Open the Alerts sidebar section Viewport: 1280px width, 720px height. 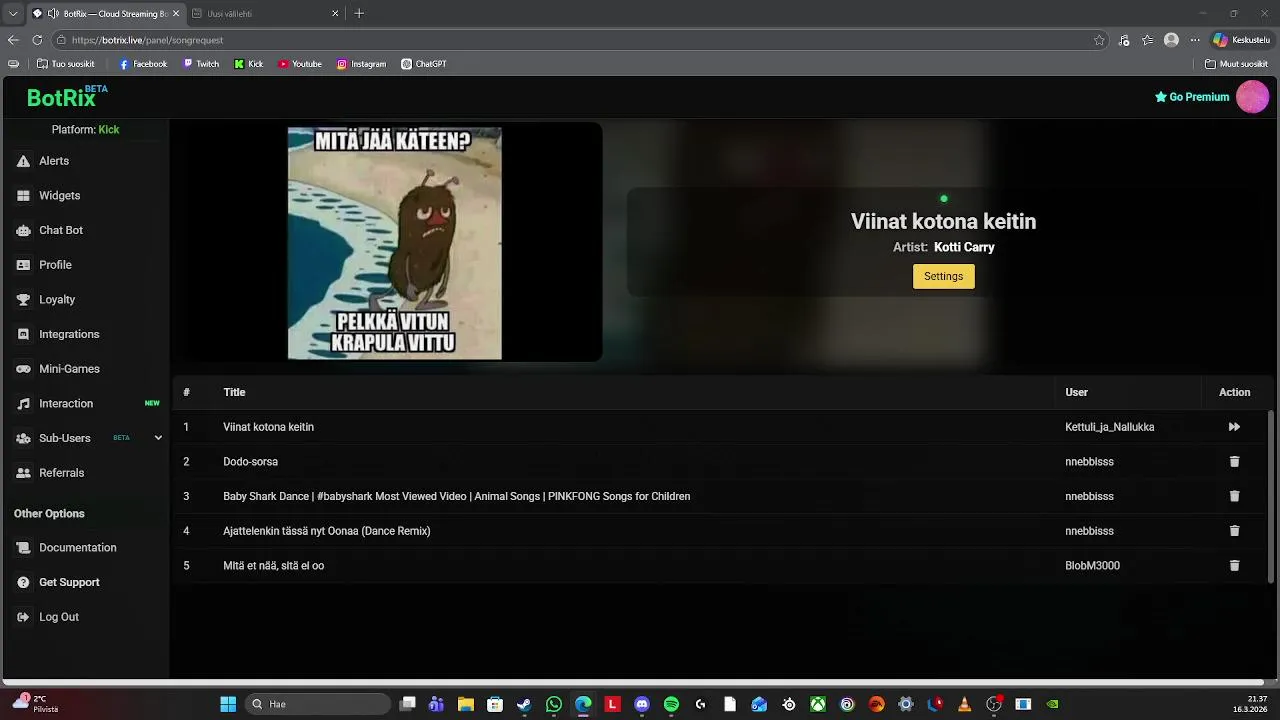coord(54,161)
